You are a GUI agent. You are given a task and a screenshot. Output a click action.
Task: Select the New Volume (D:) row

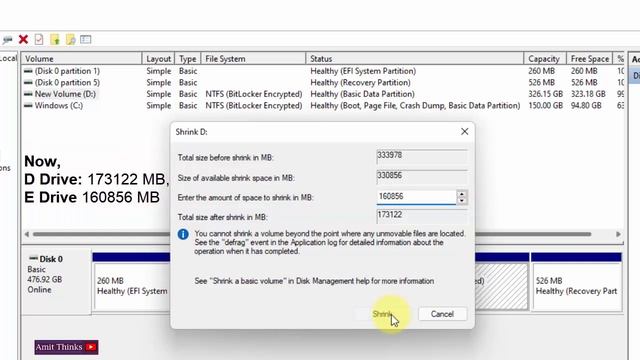[x=322, y=94]
